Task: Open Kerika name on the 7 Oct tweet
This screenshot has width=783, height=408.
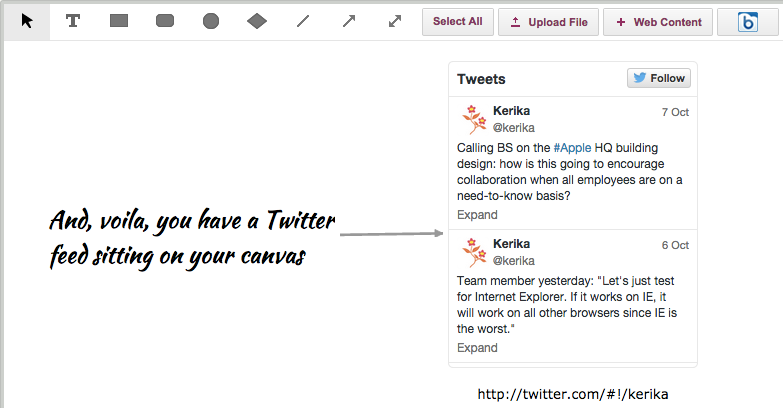Action: click(511, 111)
